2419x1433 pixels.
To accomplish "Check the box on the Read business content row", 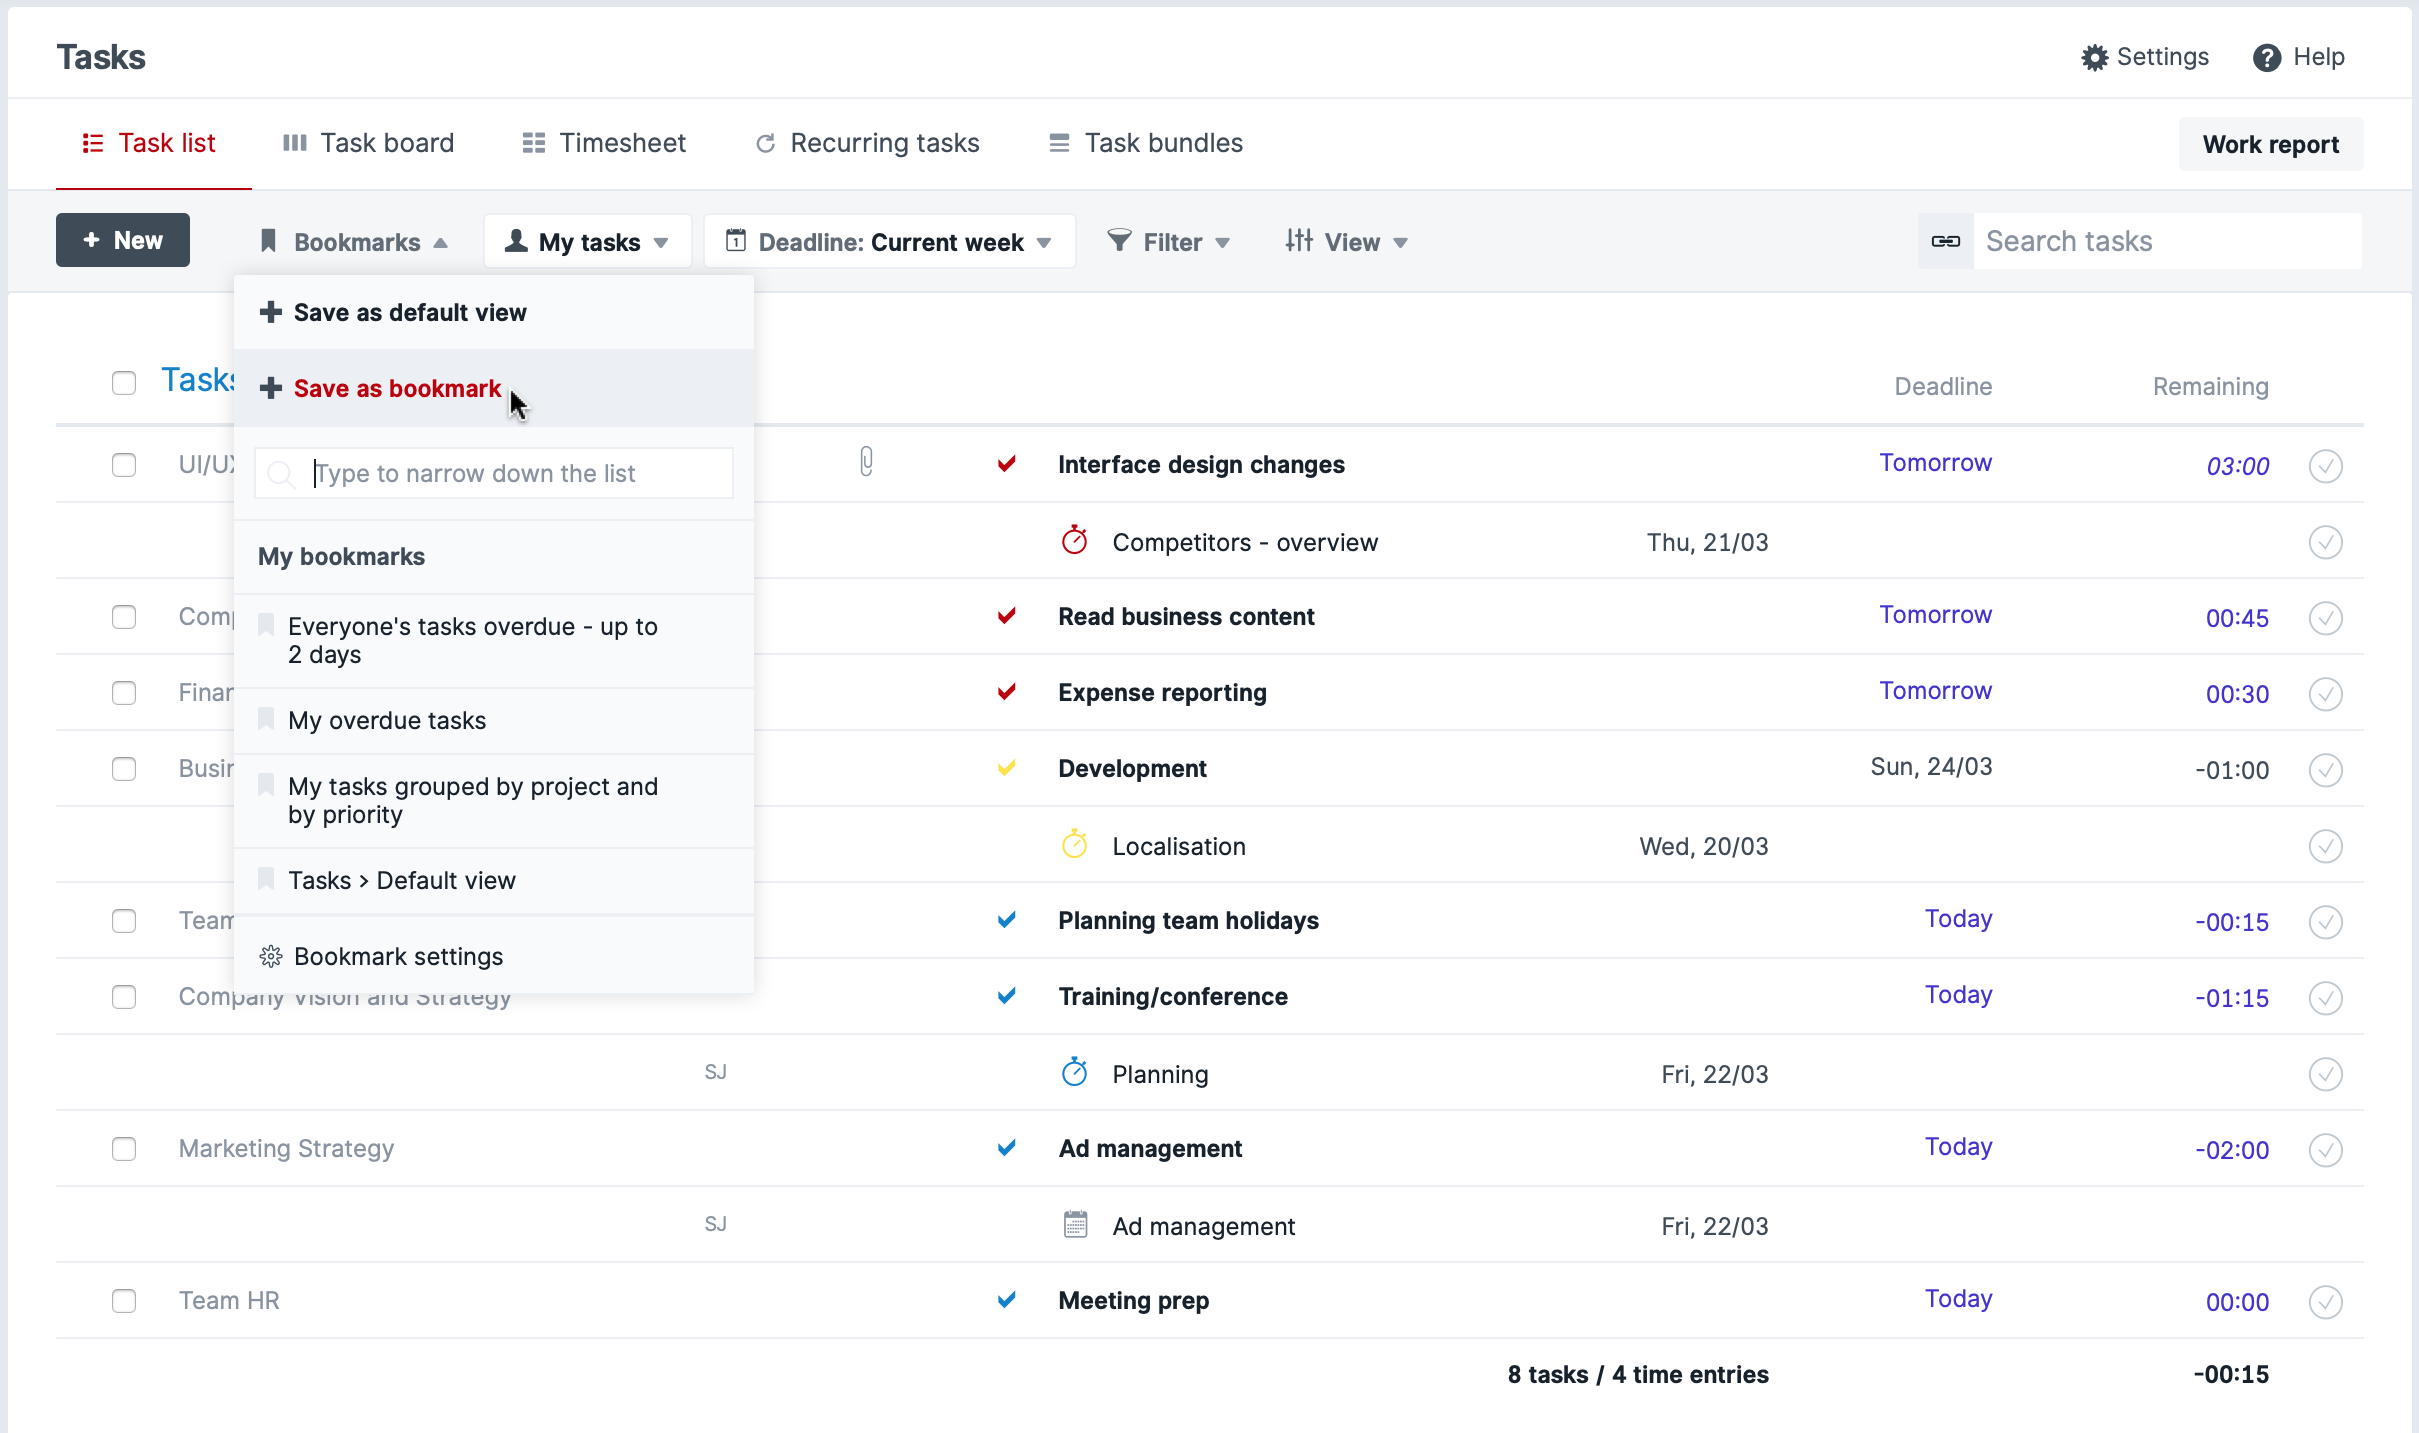I will 124,617.
